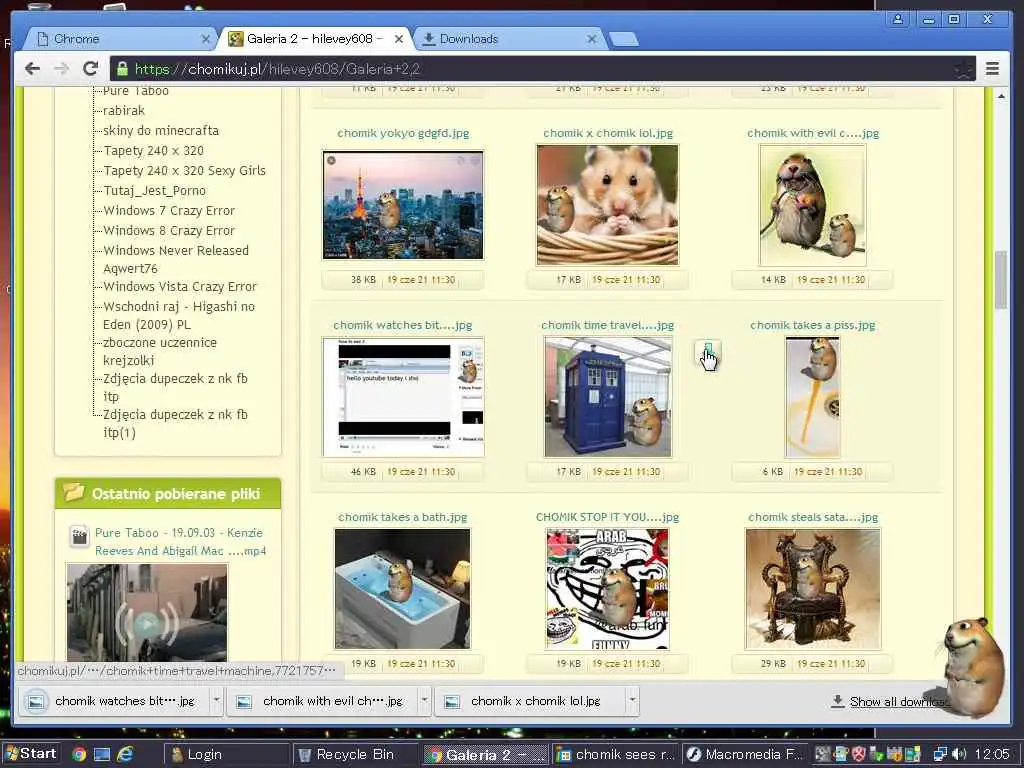The height and width of the screenshot is (768, 1024).
Task: Click the browser forward arrow
Action: pos(61,69)
